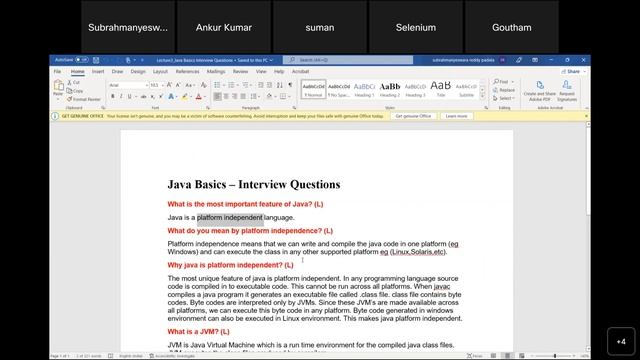Toggle Underline formatting
Screen dimensions: 640x360
(129, 96)
